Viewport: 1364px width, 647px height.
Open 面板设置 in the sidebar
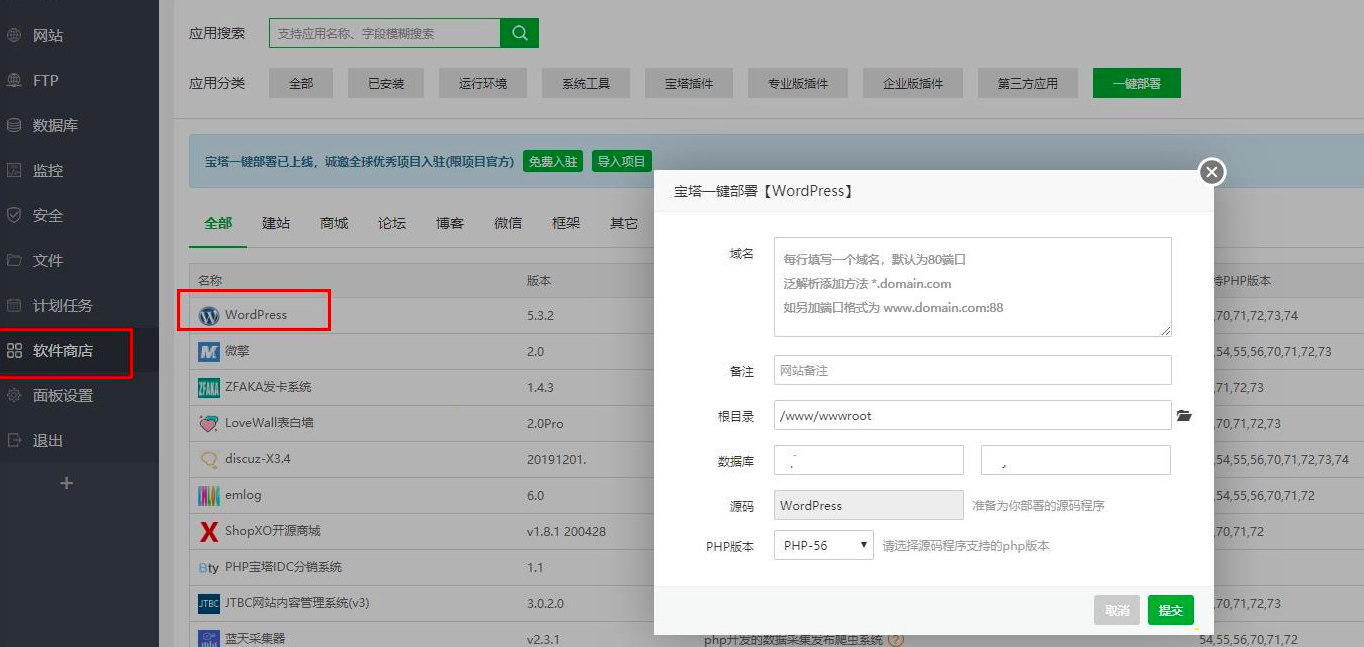coord(63,395)
